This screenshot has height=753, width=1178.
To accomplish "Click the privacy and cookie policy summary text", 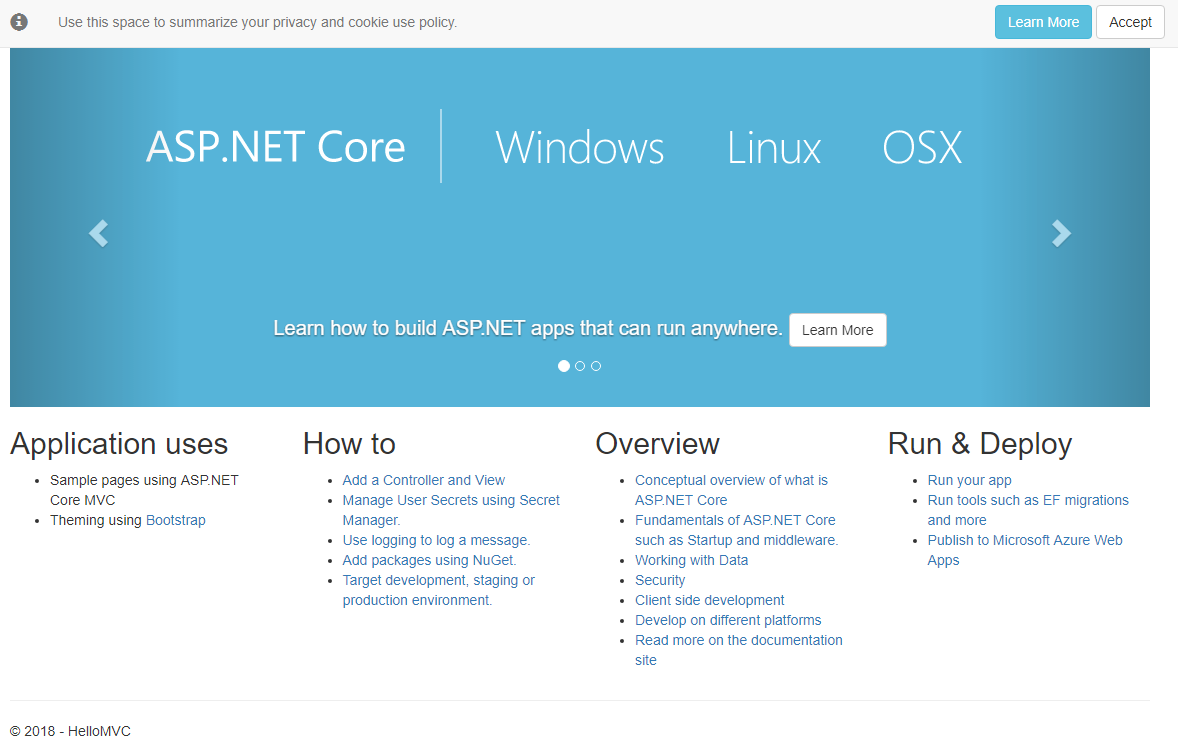I will [257, 23].
